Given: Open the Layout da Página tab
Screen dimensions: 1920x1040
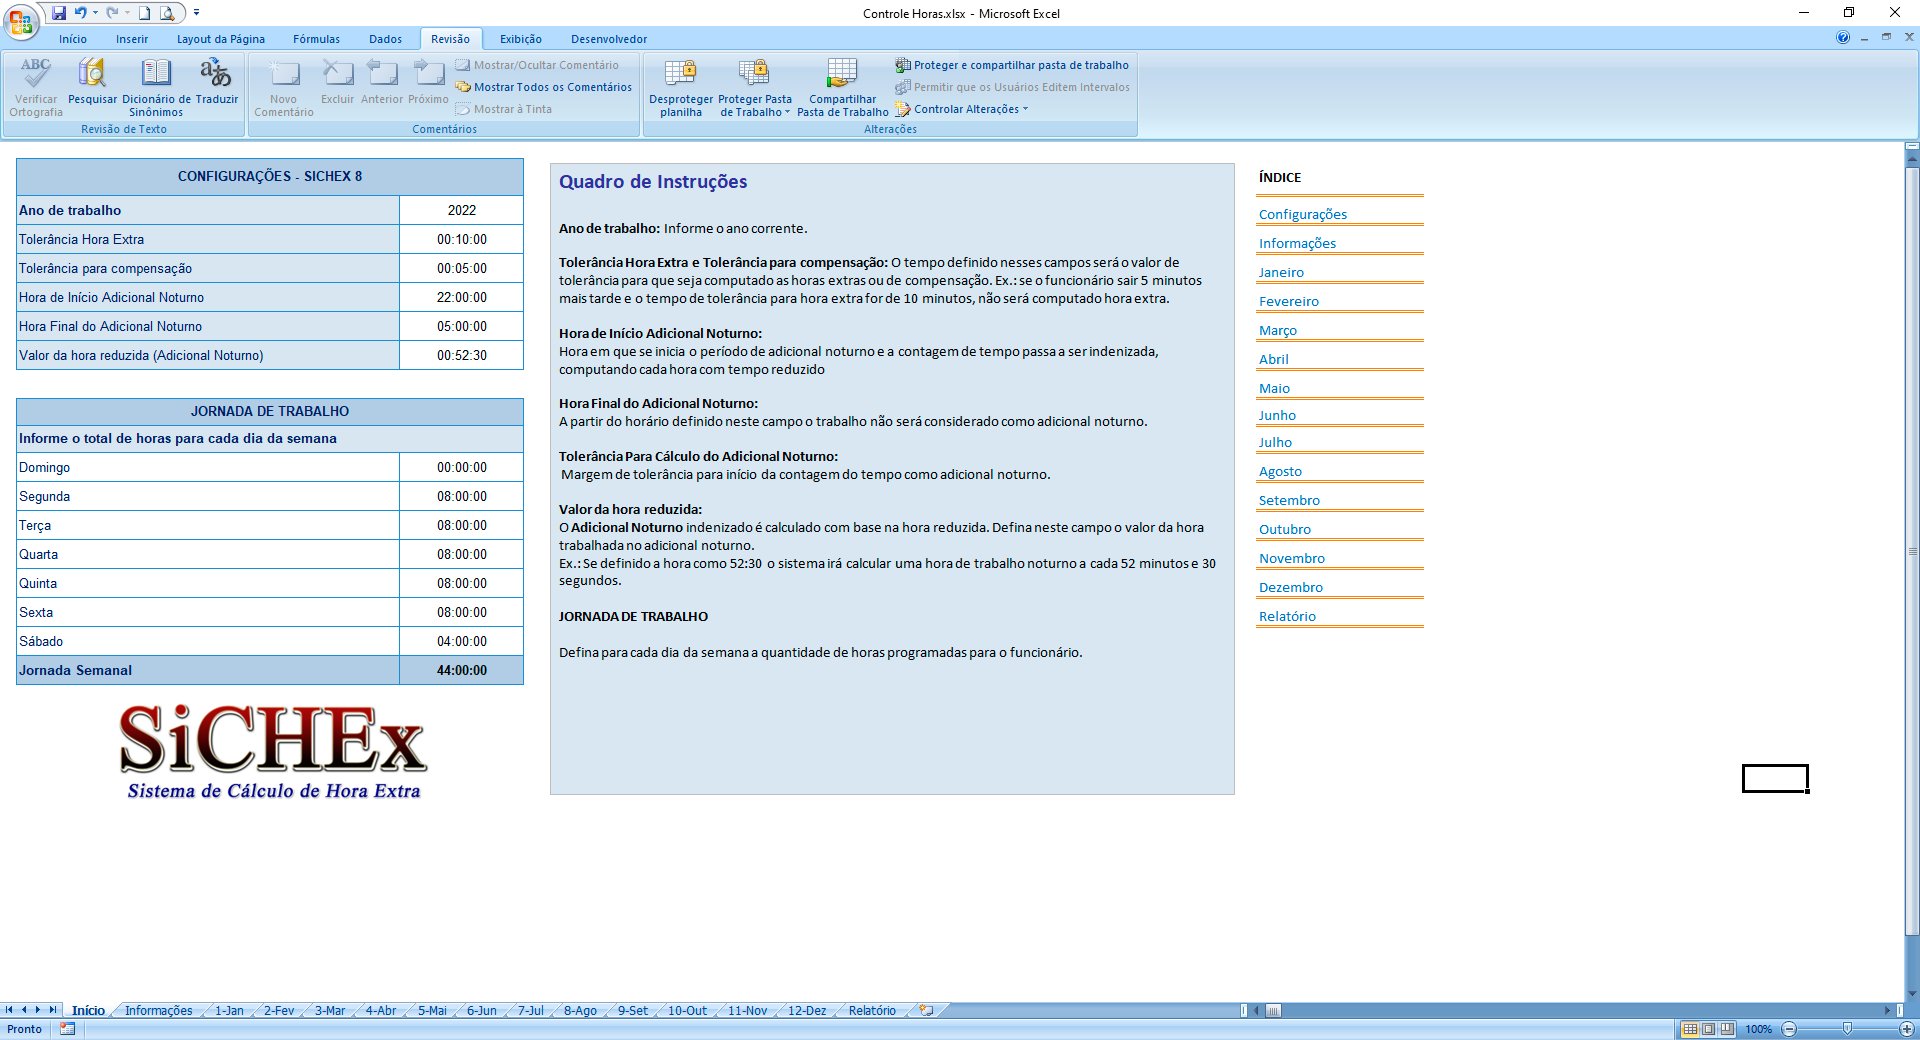Looking at the screenshot, I should (221, 39).
